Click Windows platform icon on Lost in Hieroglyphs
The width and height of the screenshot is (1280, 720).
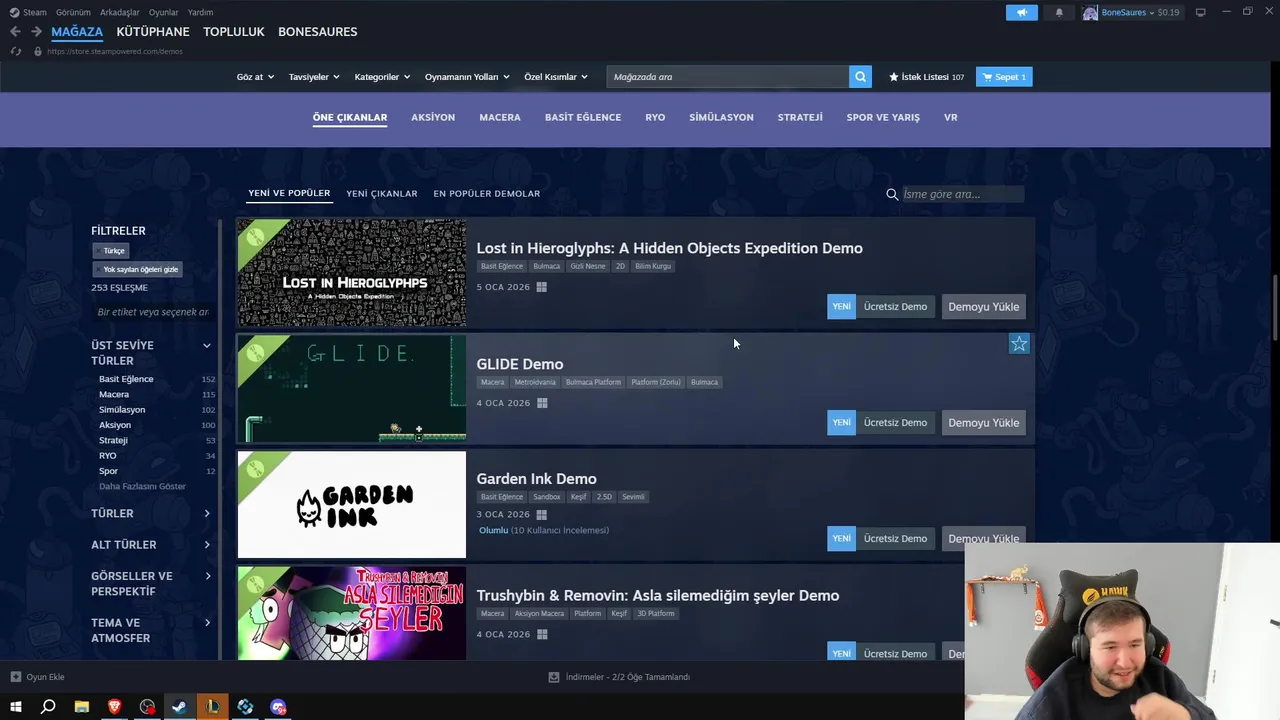(x=542, y=287)
